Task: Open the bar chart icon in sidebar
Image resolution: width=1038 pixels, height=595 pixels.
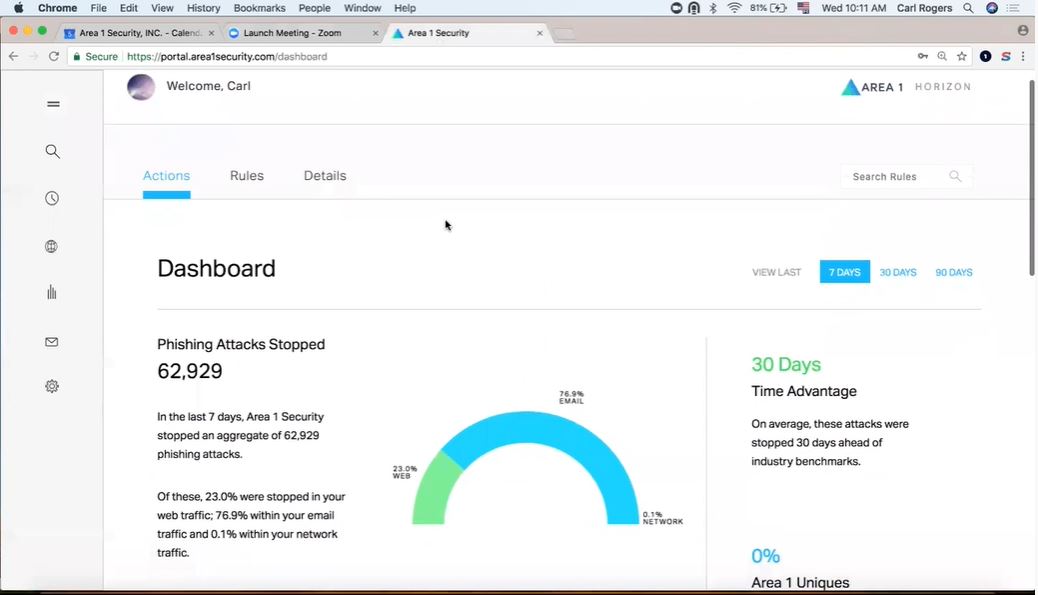Action: coord(52,293)
